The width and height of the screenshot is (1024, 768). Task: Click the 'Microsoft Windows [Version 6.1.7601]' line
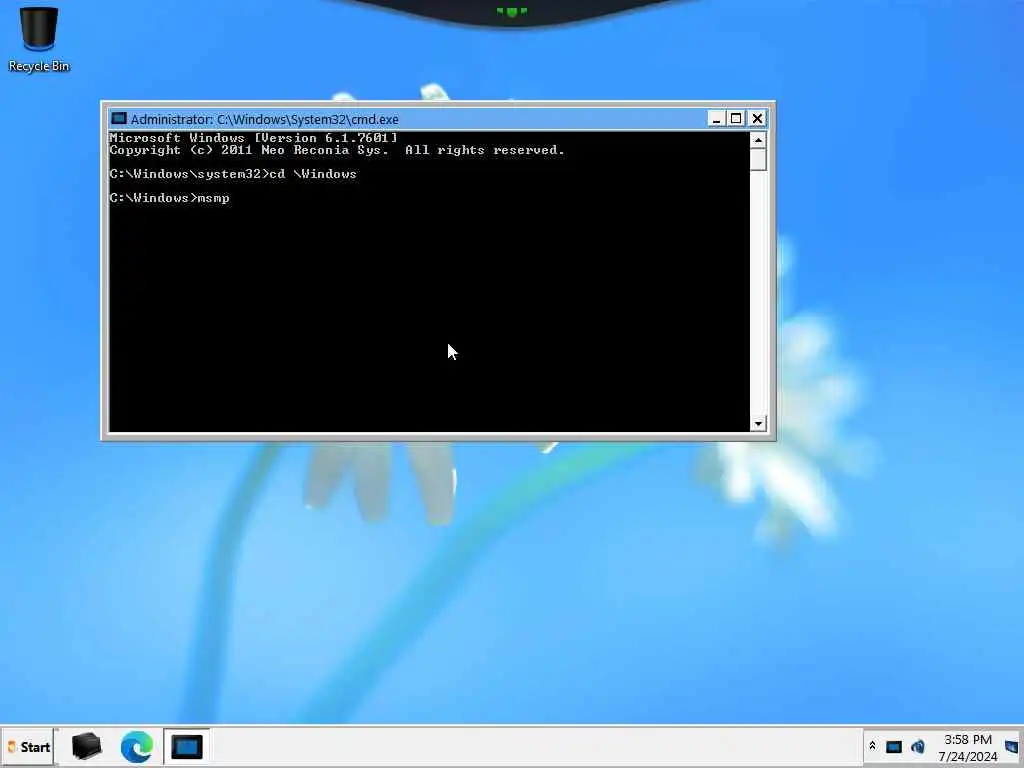coord(253,138)
